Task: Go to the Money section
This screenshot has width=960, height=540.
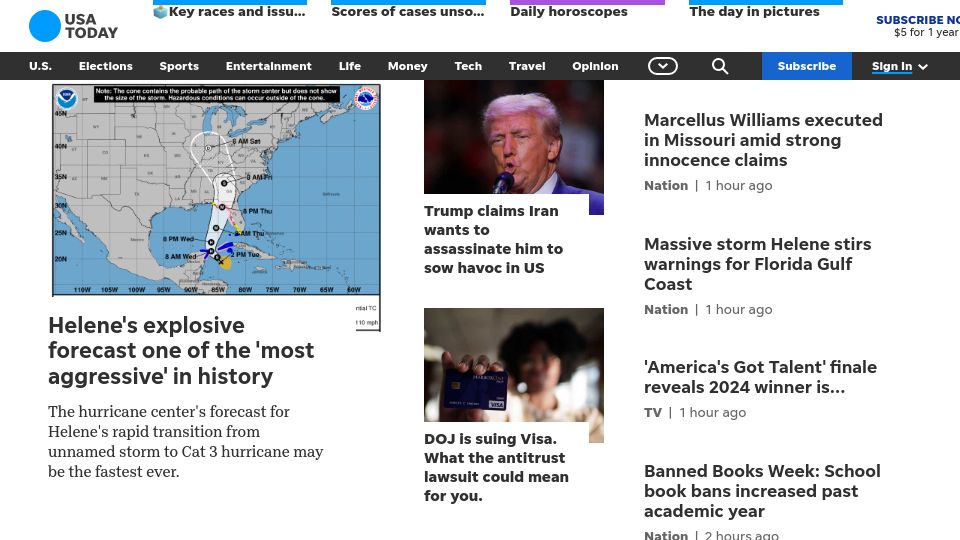Action: coord(407,66)
